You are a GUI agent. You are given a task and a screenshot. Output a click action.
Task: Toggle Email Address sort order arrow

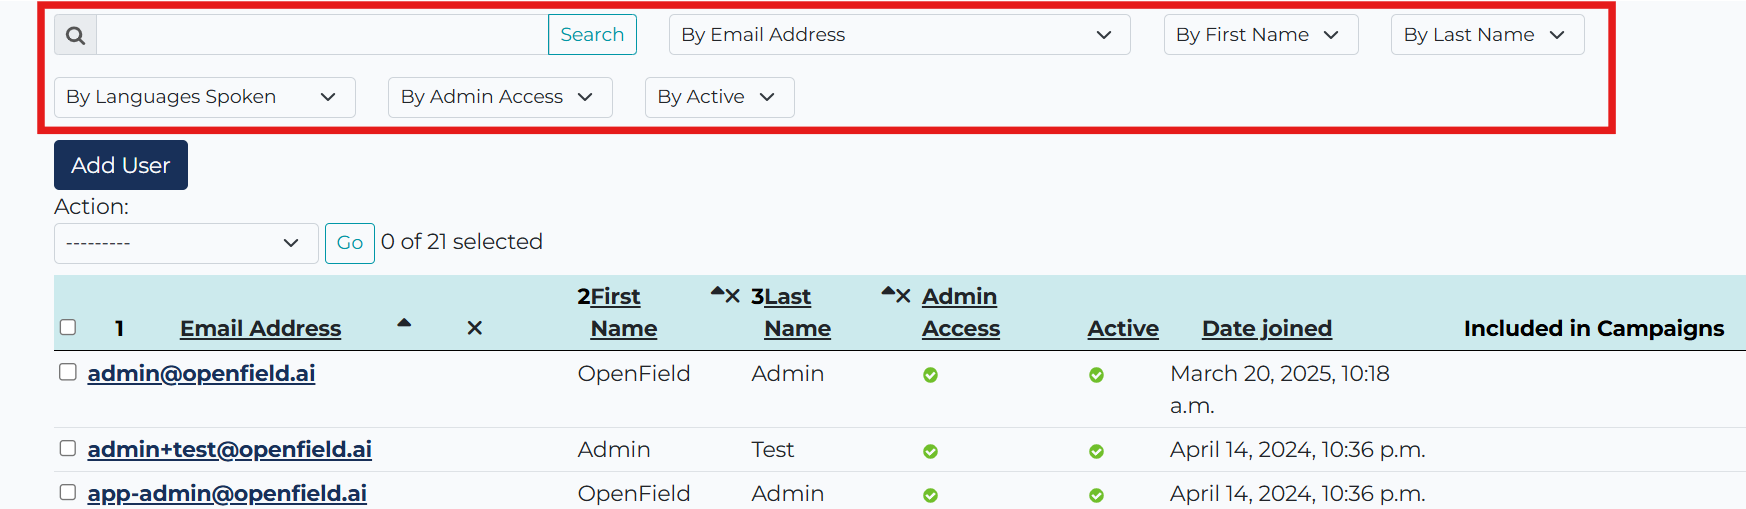[x=404, y=323]
